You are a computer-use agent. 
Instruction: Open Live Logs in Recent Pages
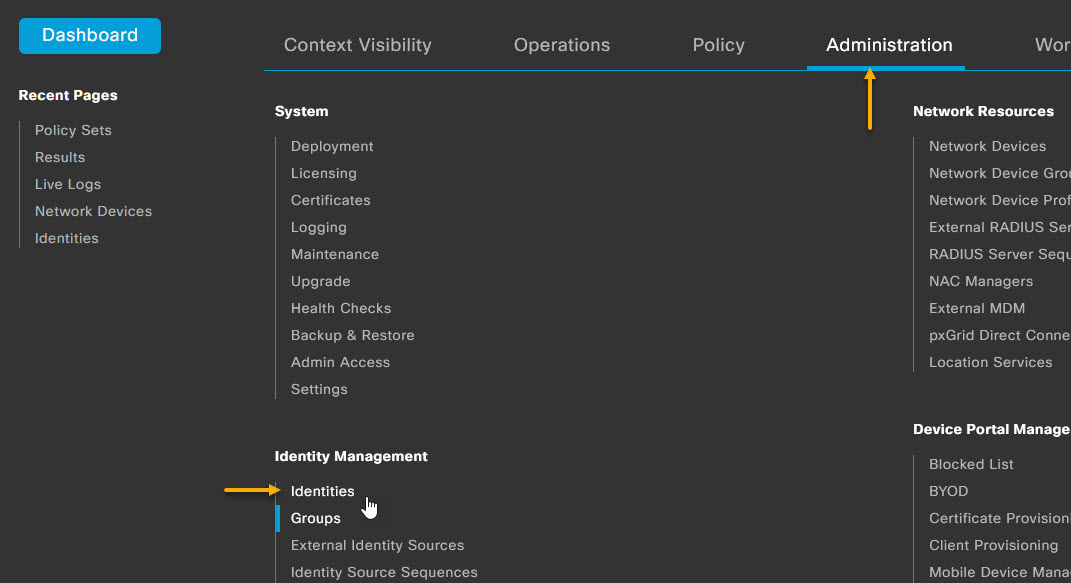[68, 184]
